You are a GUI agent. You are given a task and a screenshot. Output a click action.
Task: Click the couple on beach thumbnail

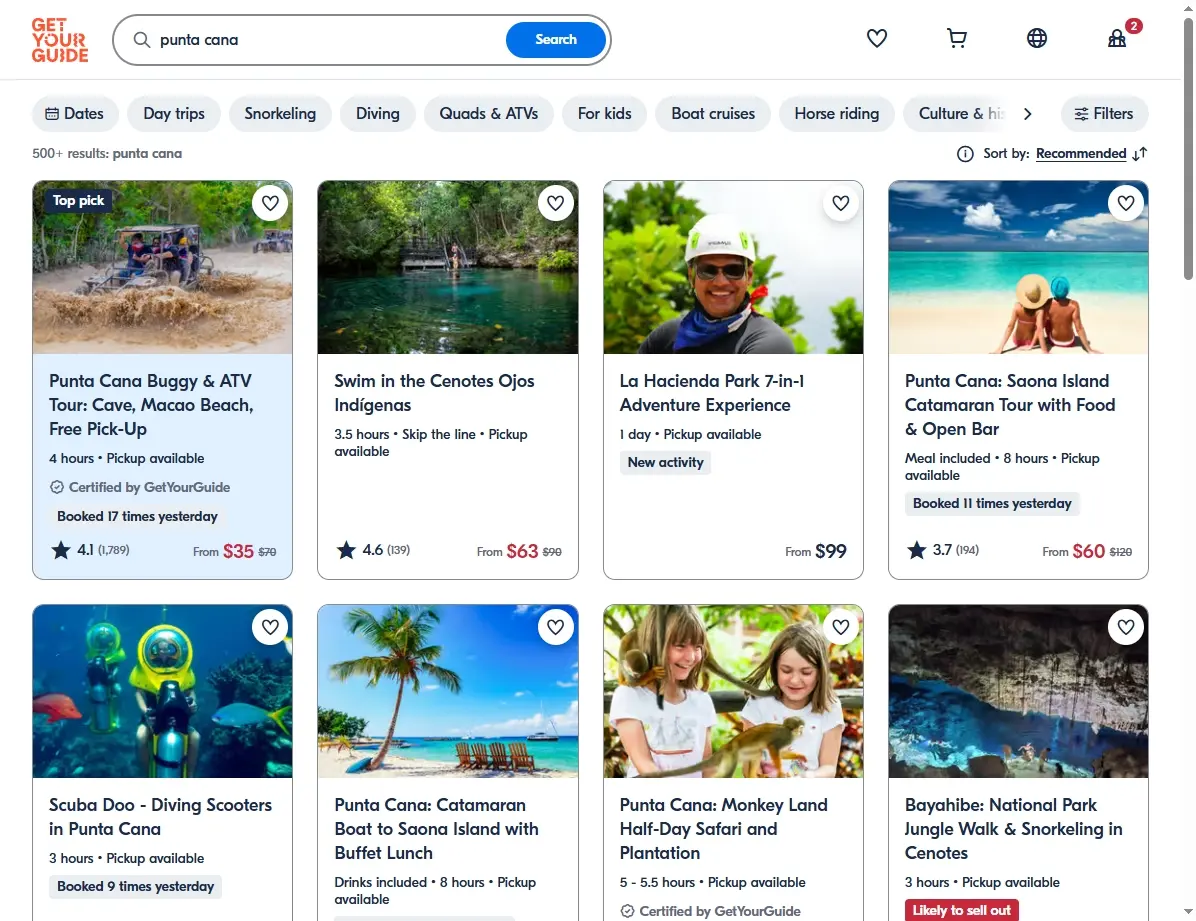click(1018, 267)
